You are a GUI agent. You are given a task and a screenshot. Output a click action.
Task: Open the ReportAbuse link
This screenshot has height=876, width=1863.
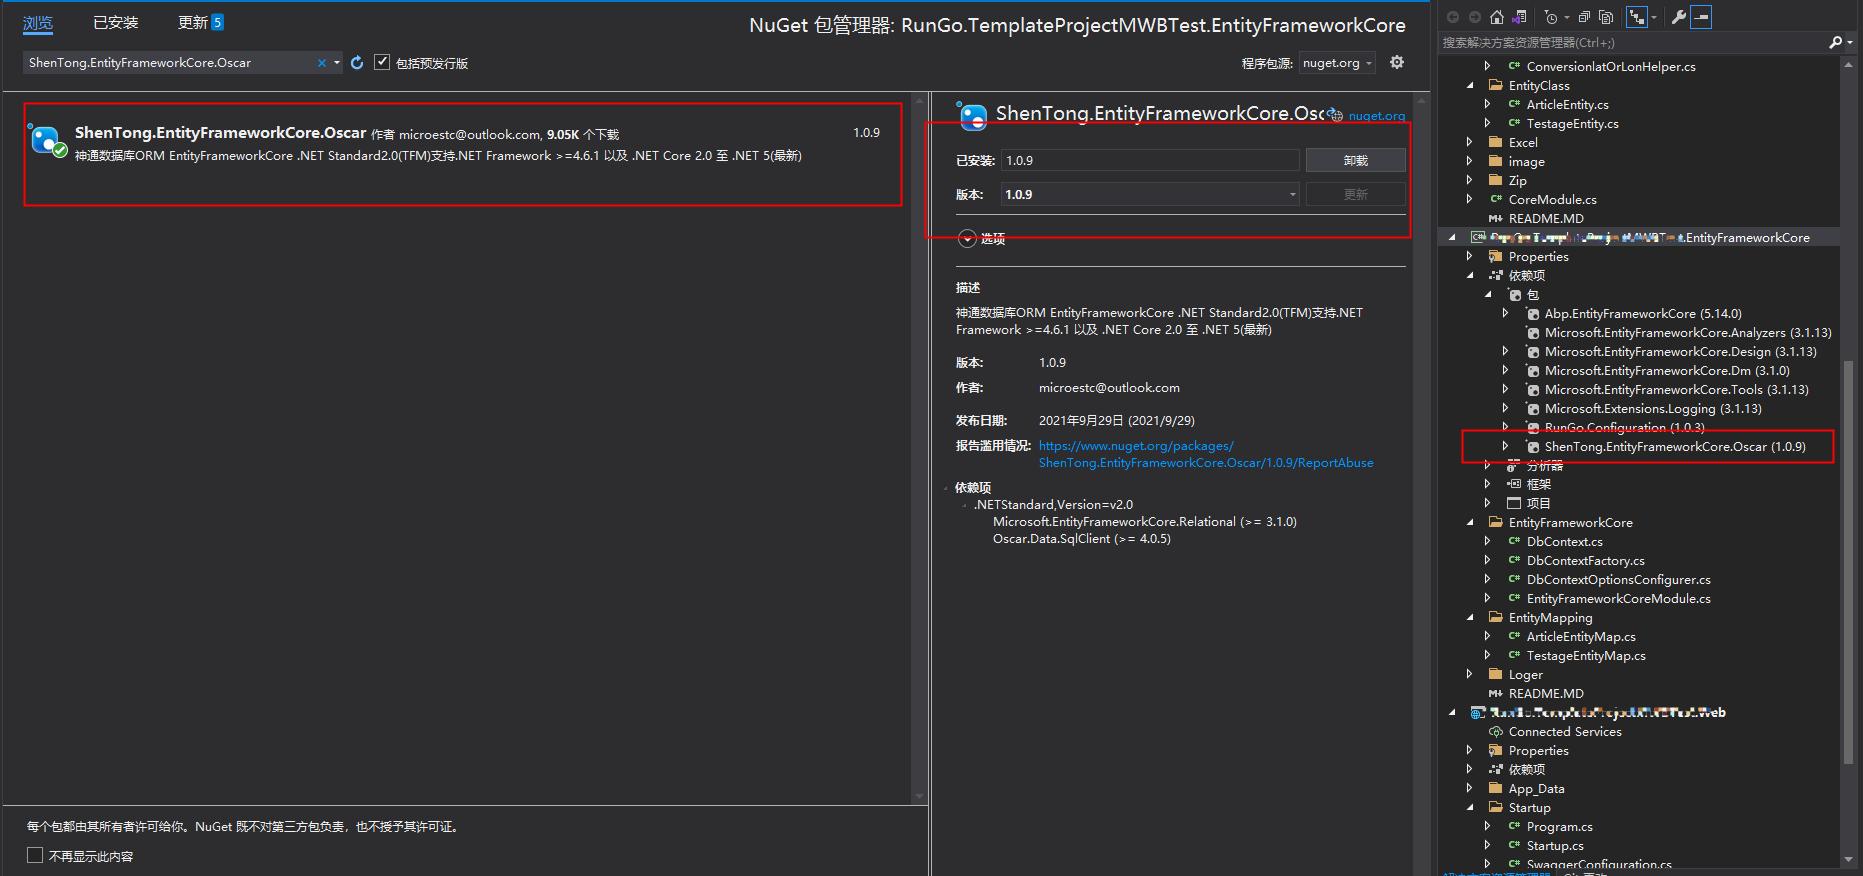coord(1206,454)
